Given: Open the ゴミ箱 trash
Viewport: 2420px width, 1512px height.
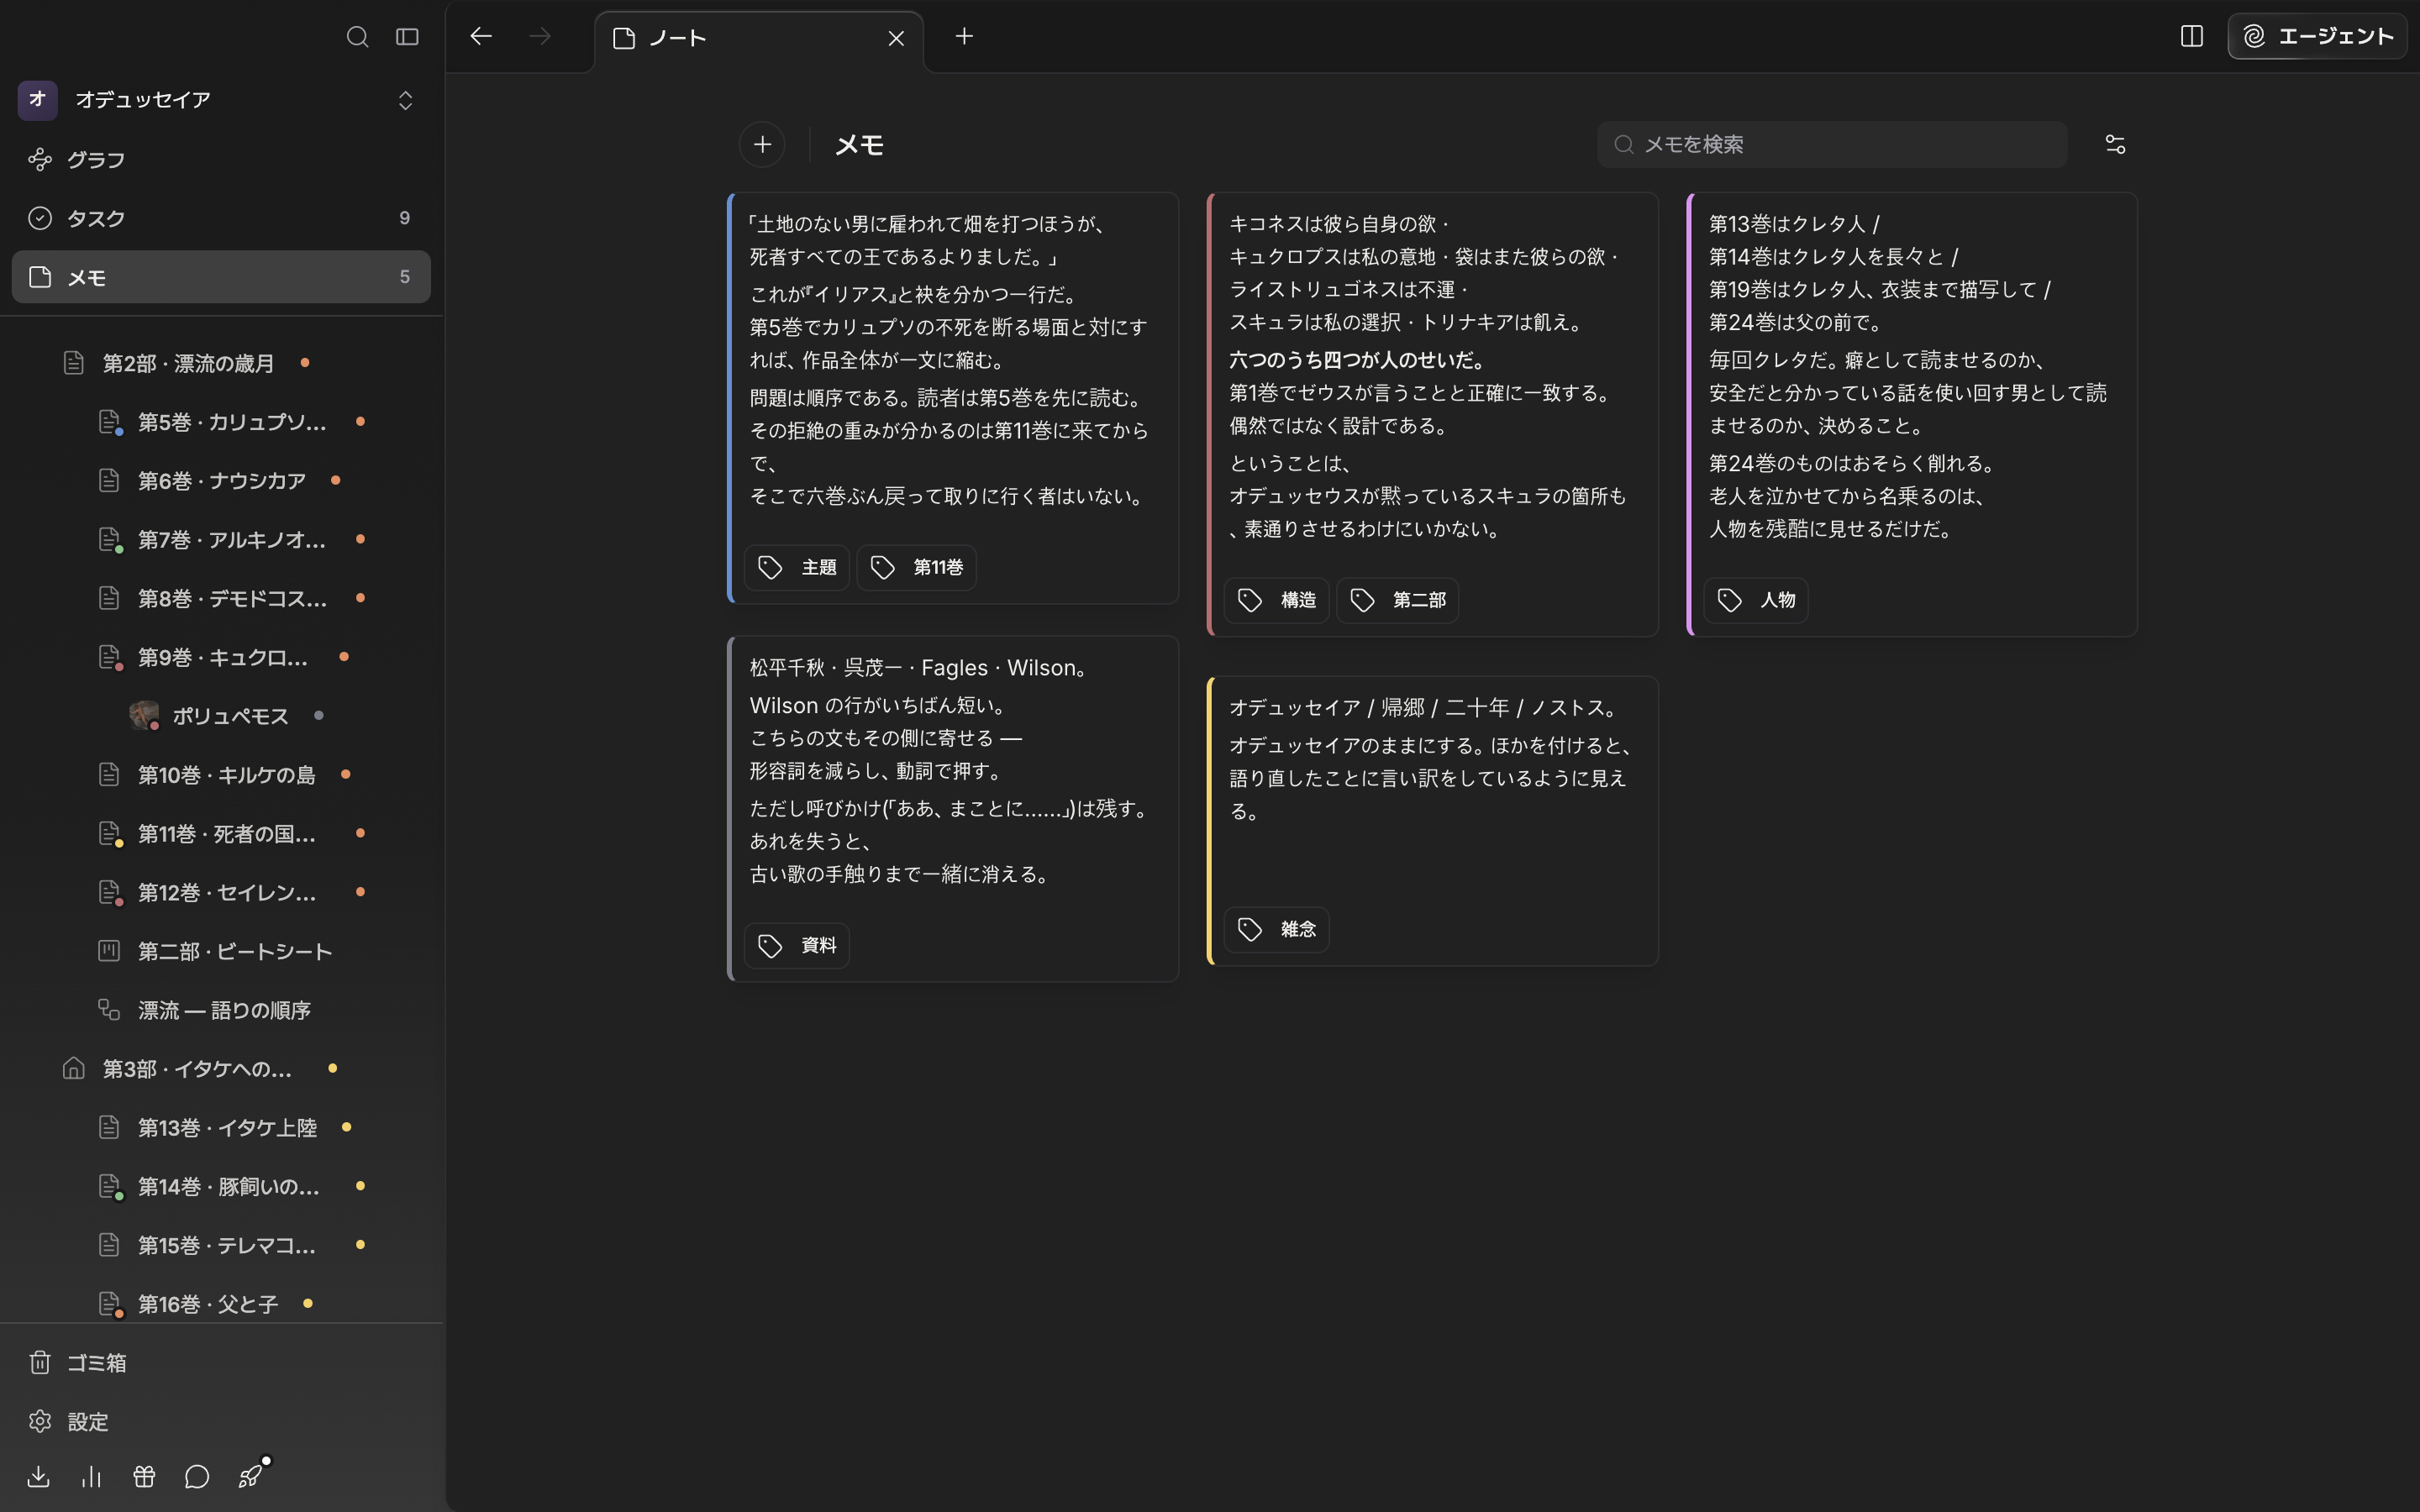Looking at the screenshot, I should coord(221,1363).
